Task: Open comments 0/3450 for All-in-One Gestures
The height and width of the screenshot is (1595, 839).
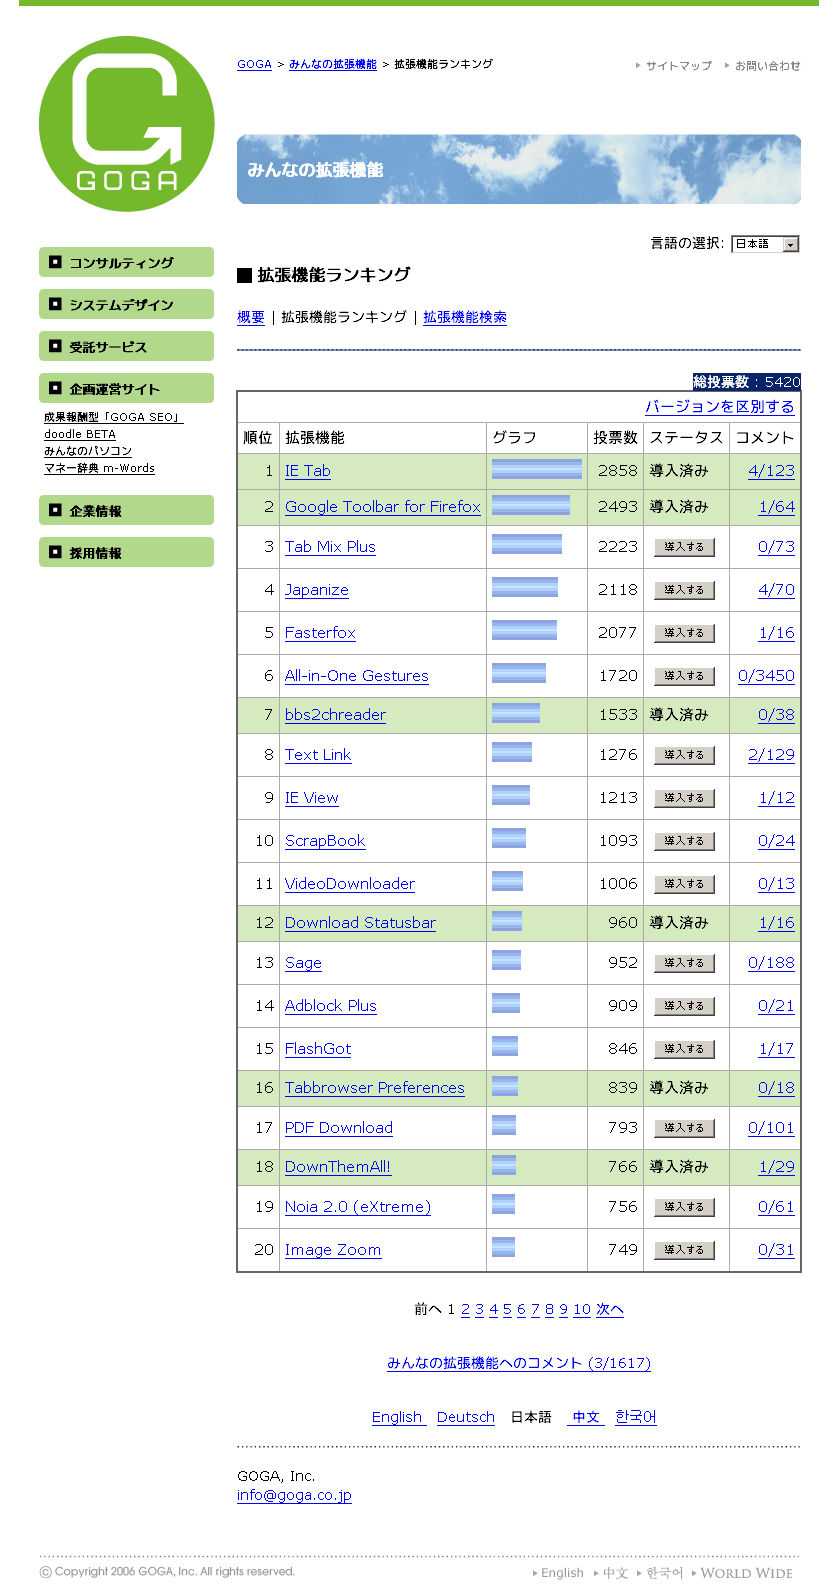Action: pyautogui.click(x=766, y=676)
